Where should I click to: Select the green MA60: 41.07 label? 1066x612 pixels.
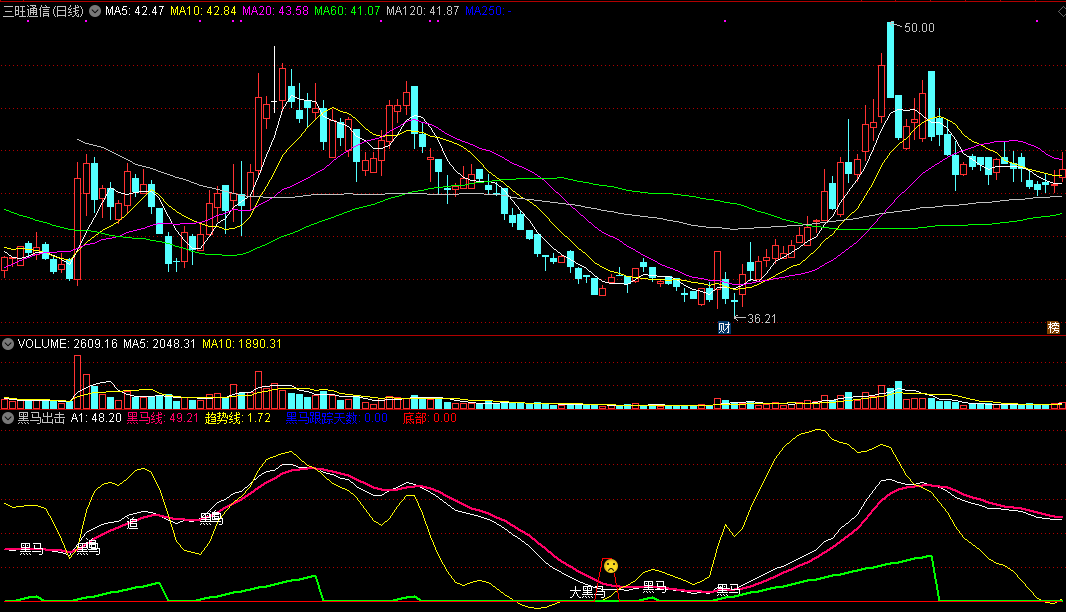point(347,11)
